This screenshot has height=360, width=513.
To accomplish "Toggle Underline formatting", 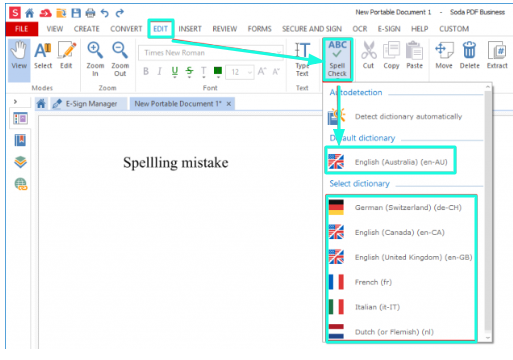I will (x=175, y=72).
